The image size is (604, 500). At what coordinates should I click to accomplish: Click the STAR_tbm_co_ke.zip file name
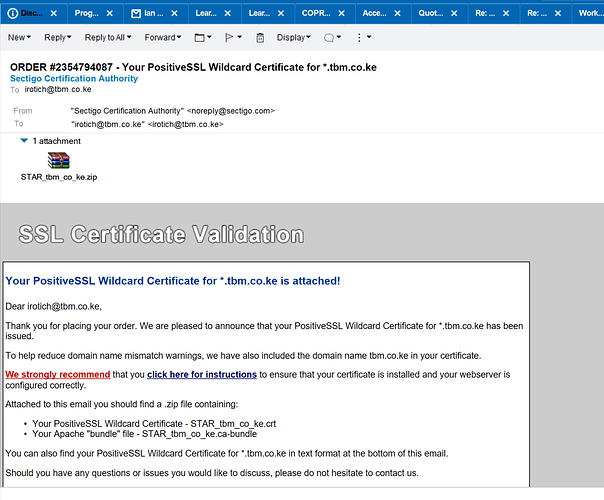(59, 177)
